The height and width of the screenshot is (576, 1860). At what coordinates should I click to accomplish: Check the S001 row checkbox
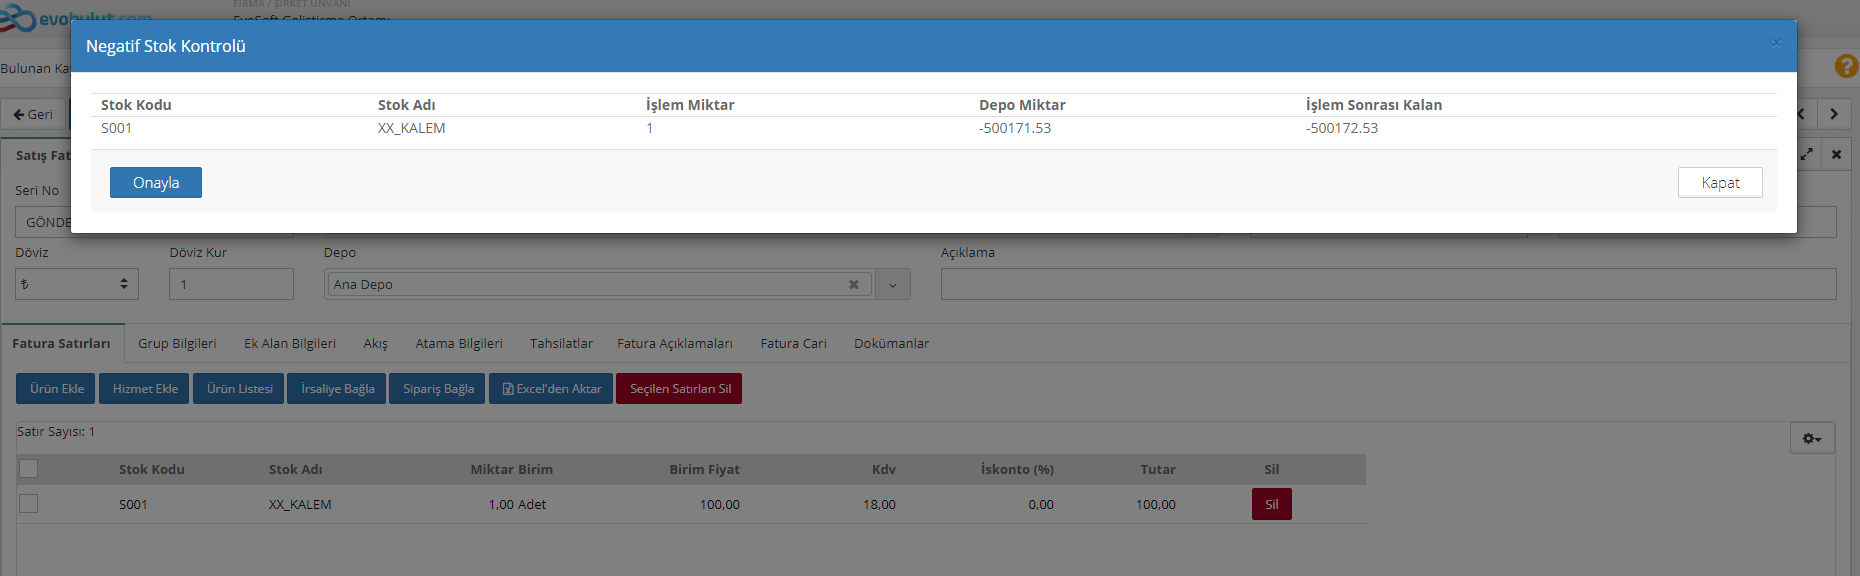point(29,504)
